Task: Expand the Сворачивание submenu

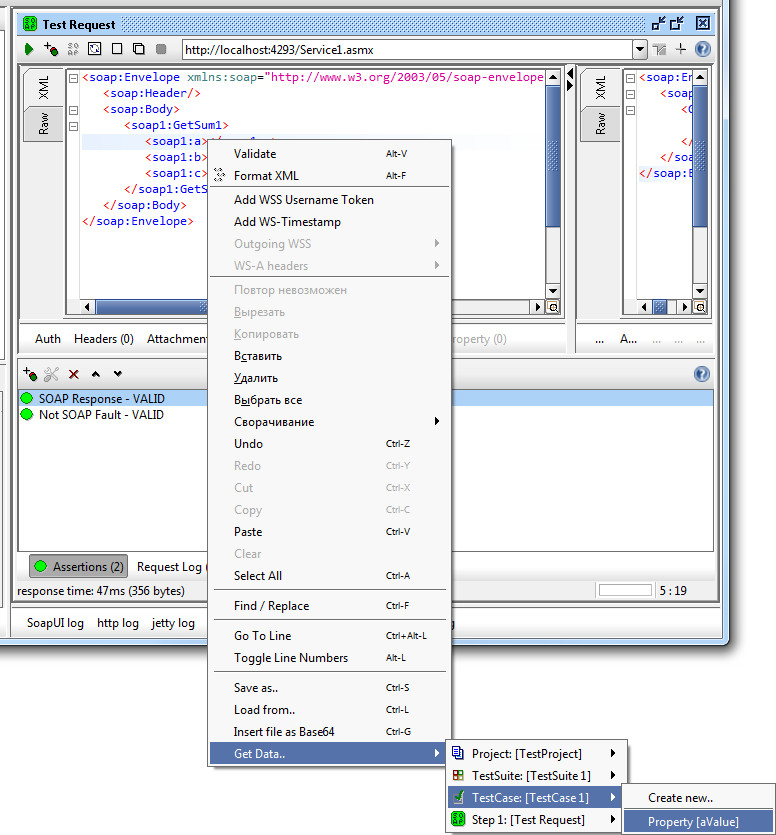Action: pyautogui.click(x=330, y=422)
